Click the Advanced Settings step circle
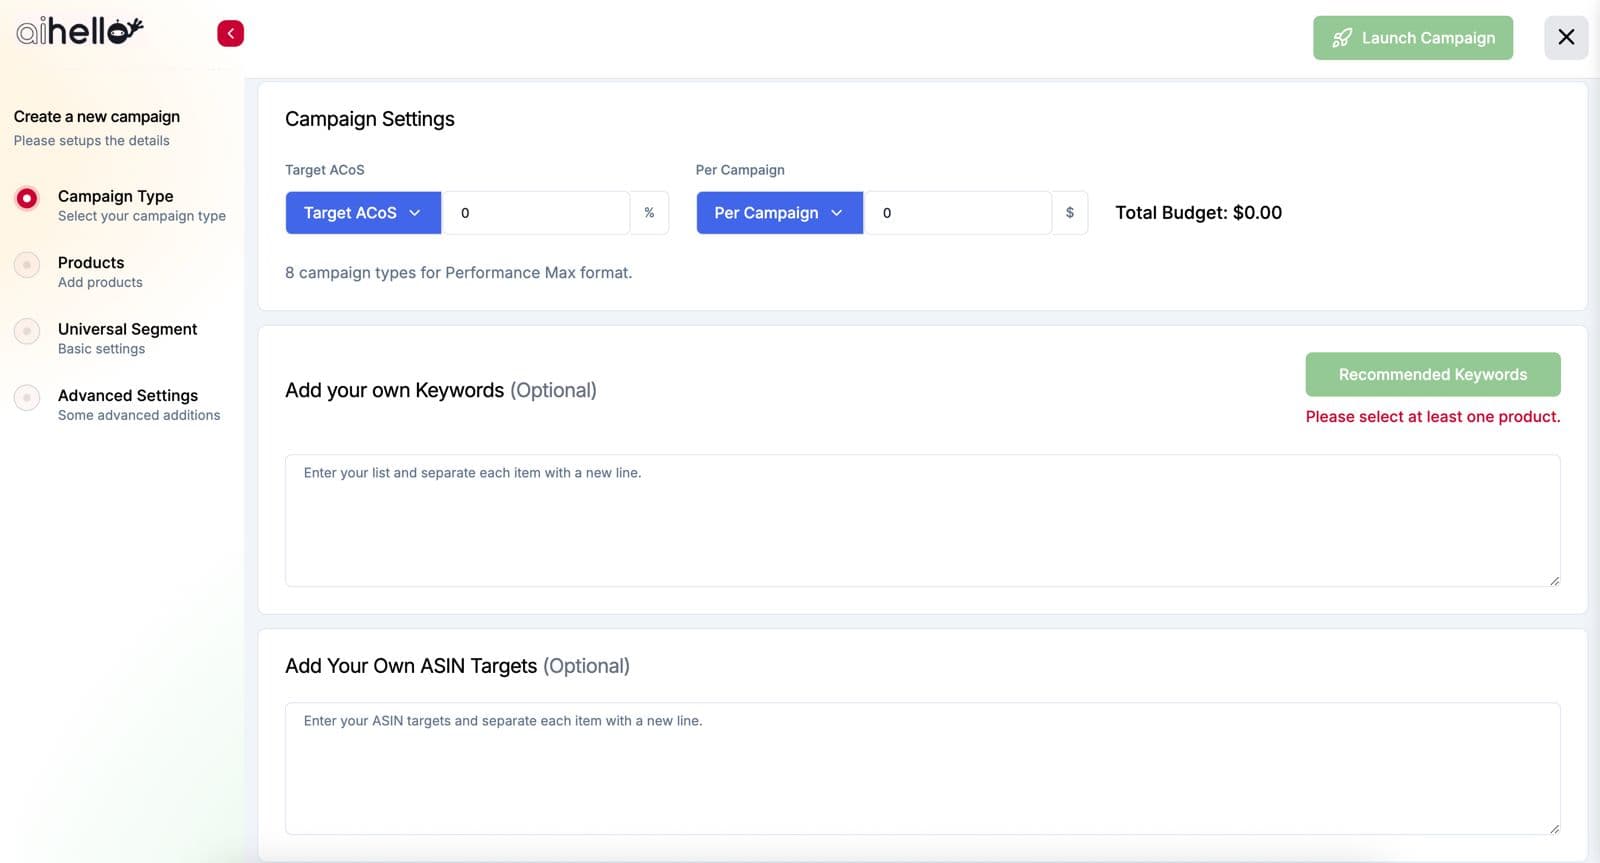This screenshot has height=863, width=1600. pyautogui.click(x=27, y=398)
